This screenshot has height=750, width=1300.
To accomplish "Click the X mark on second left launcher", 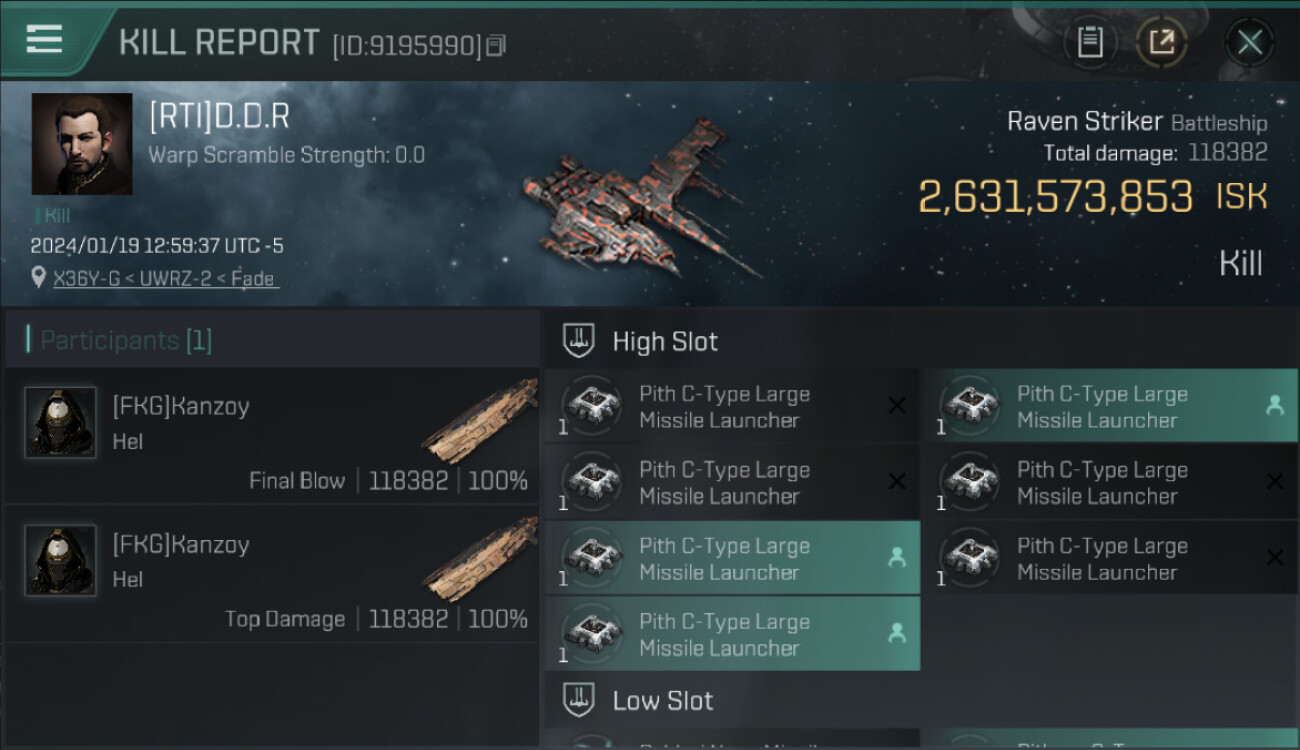I will coord(897,482).
